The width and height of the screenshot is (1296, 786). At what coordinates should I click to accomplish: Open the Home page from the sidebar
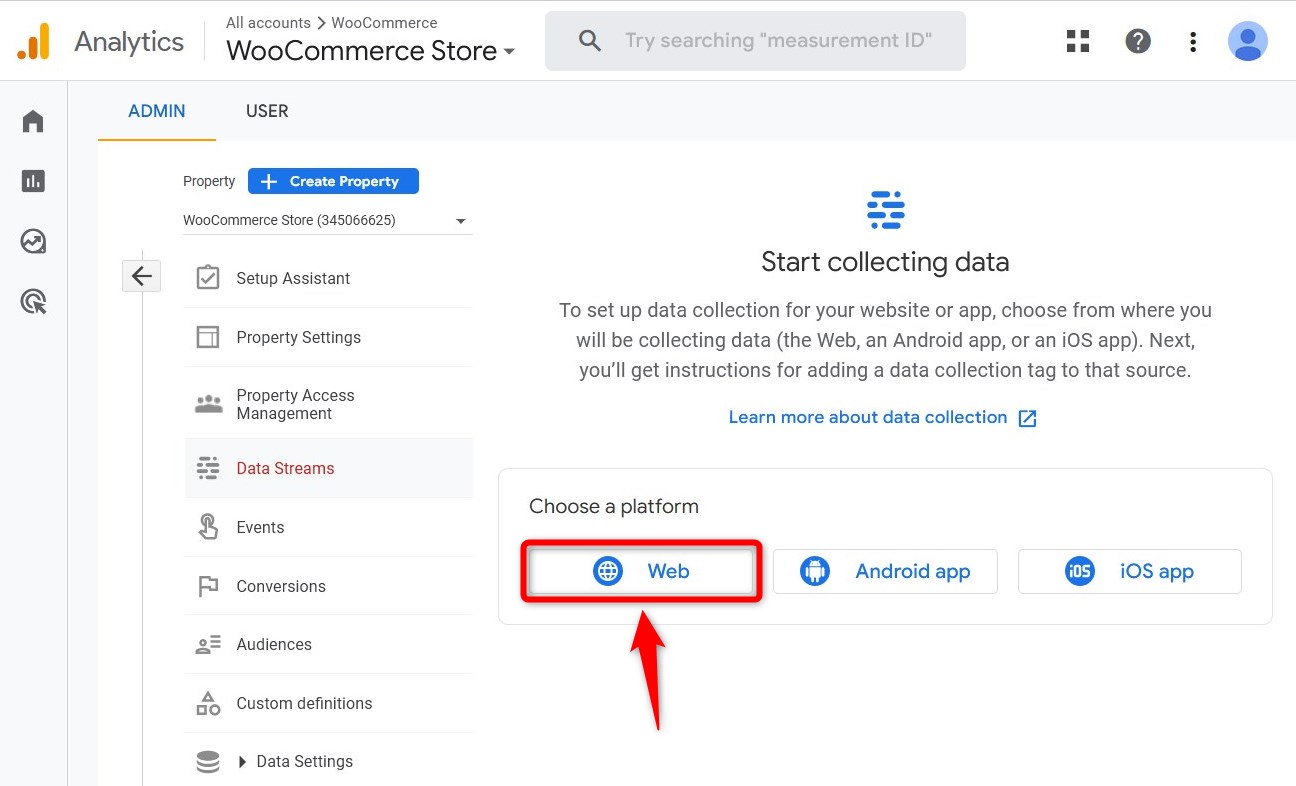pos(32,120)
